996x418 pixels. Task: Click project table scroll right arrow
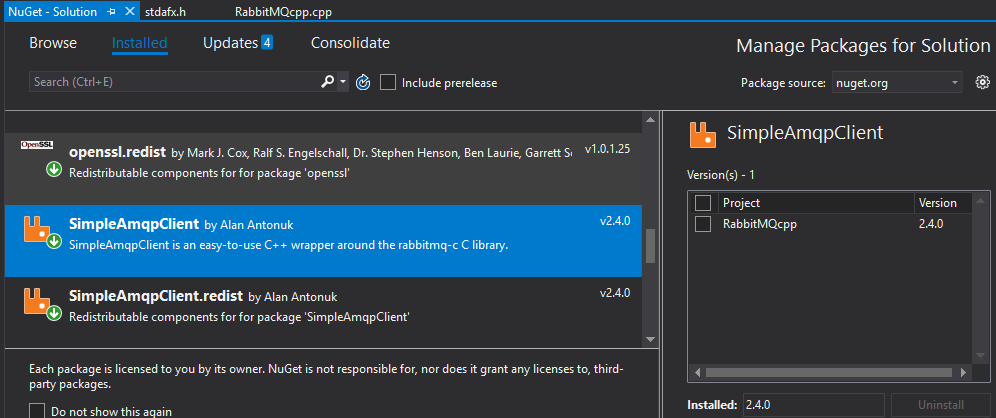click(x=964, y=372)
